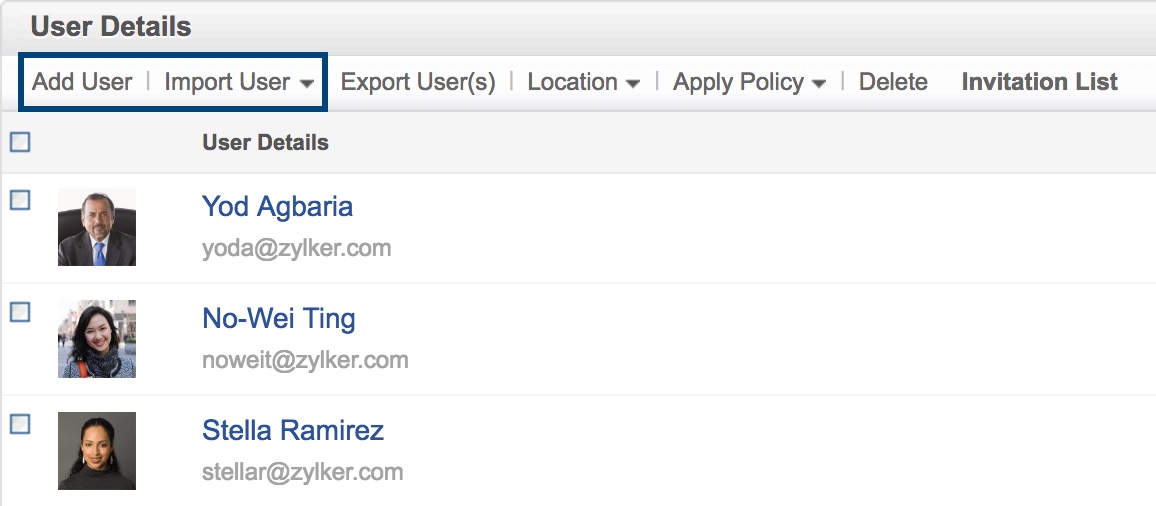Open Yod Agbaria's user profile link
Image resolution: width=1156 pixels, height=506 pixels.
coord(277,207)
